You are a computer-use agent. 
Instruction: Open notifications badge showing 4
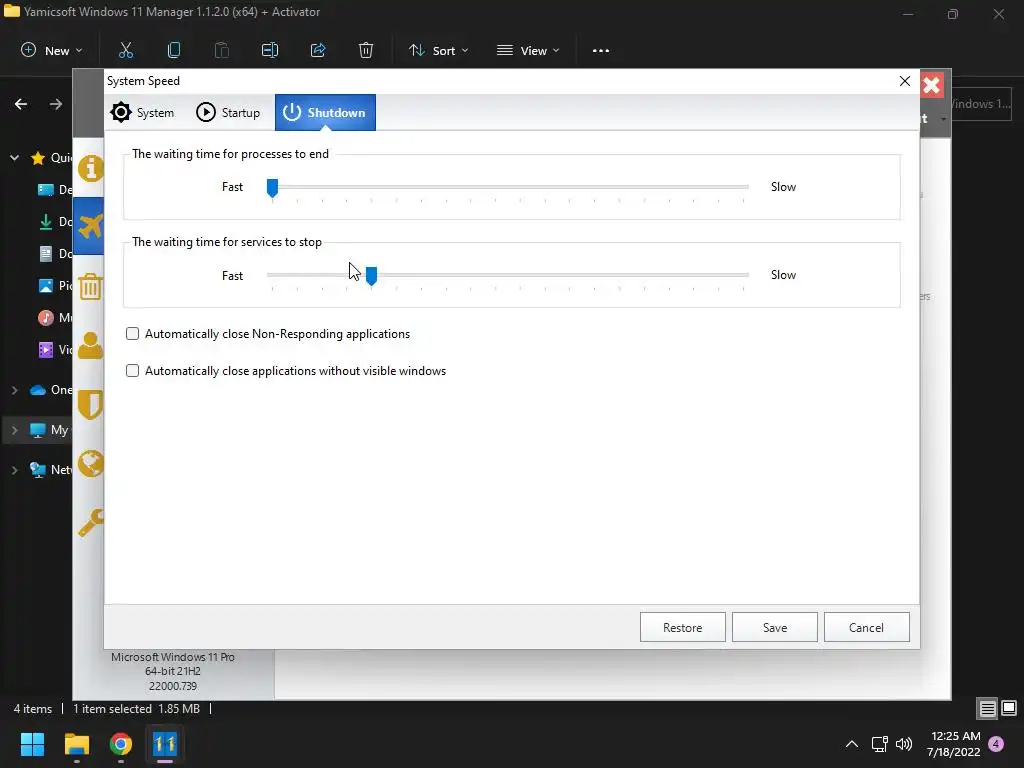click(x=996, y=744)
